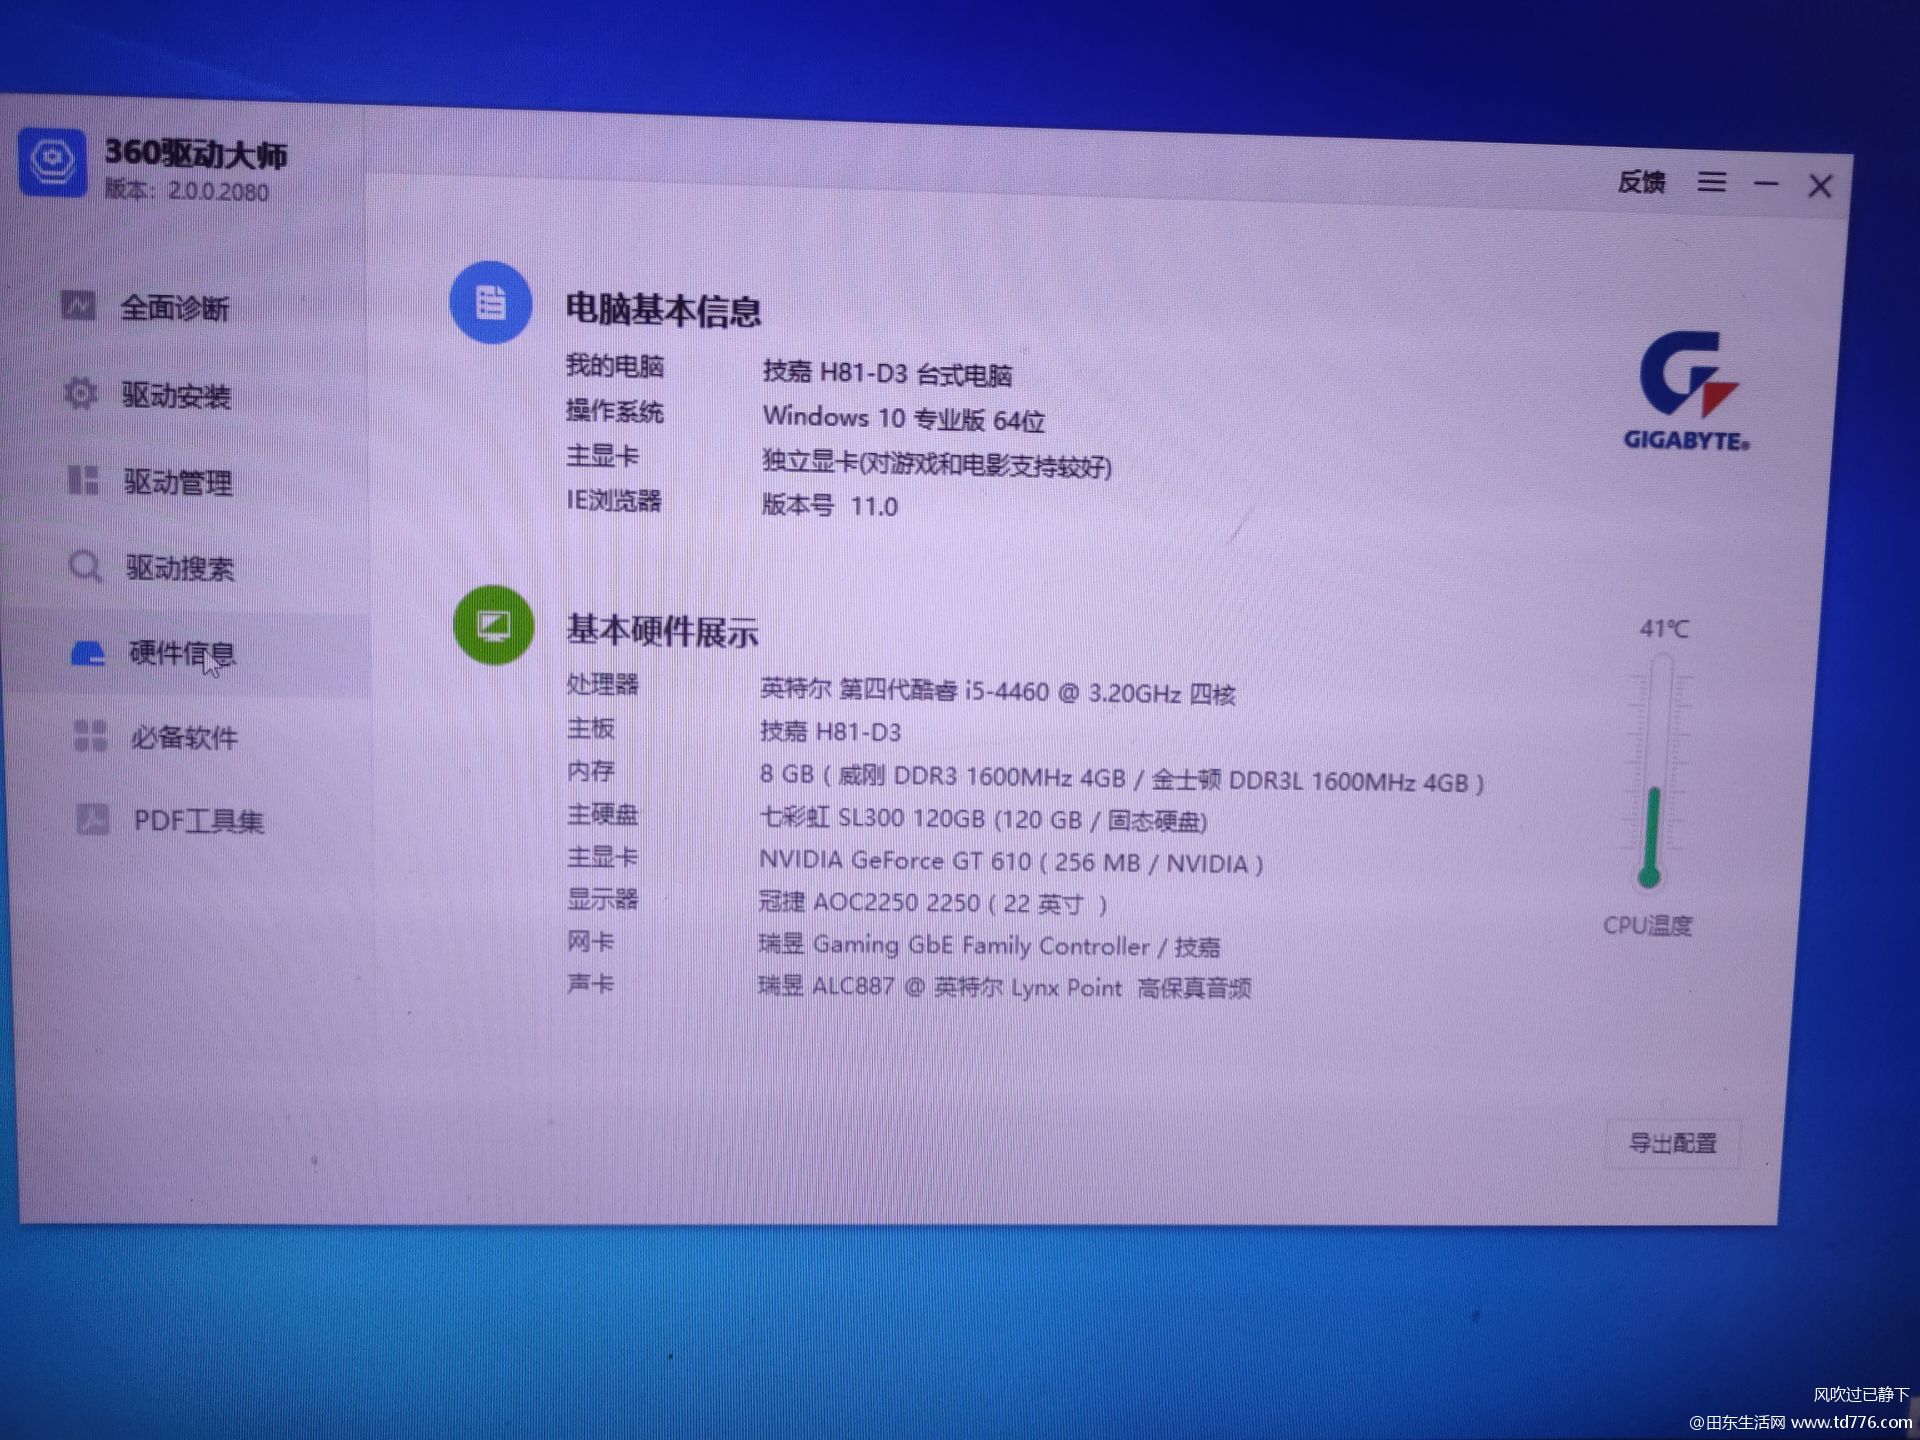Click the 我的电脑 label

coord(614,366)
